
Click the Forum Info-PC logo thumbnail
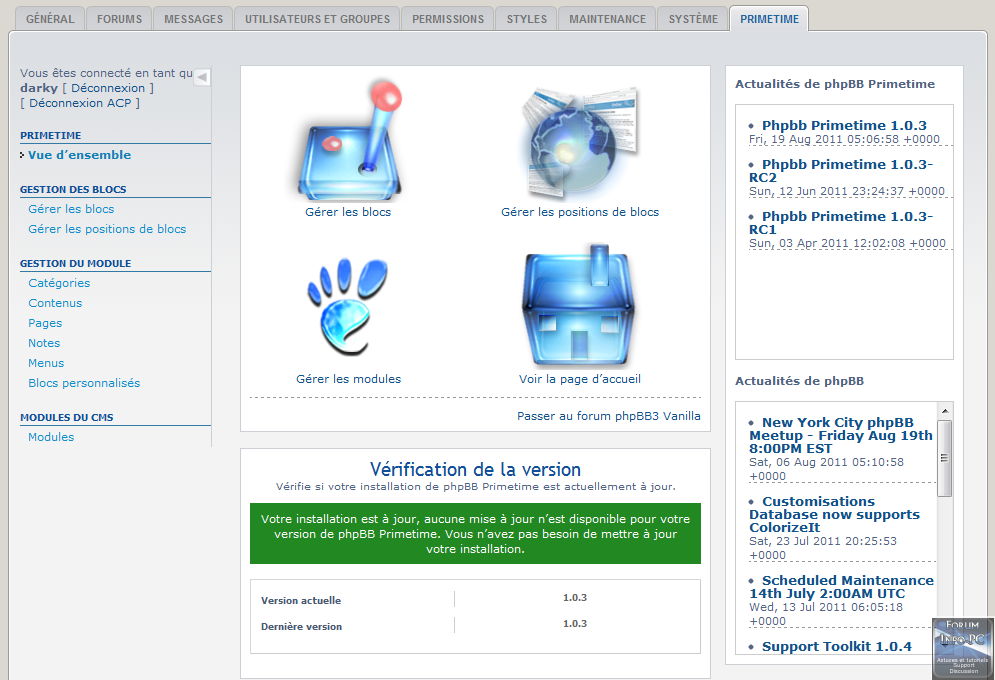tap(963, 648)
